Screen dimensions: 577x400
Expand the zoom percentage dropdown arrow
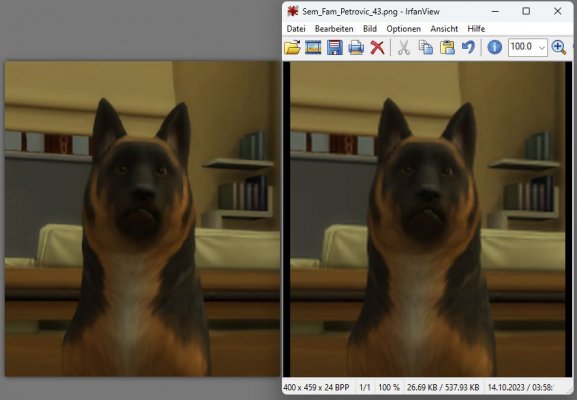click(x=542, y=47)
